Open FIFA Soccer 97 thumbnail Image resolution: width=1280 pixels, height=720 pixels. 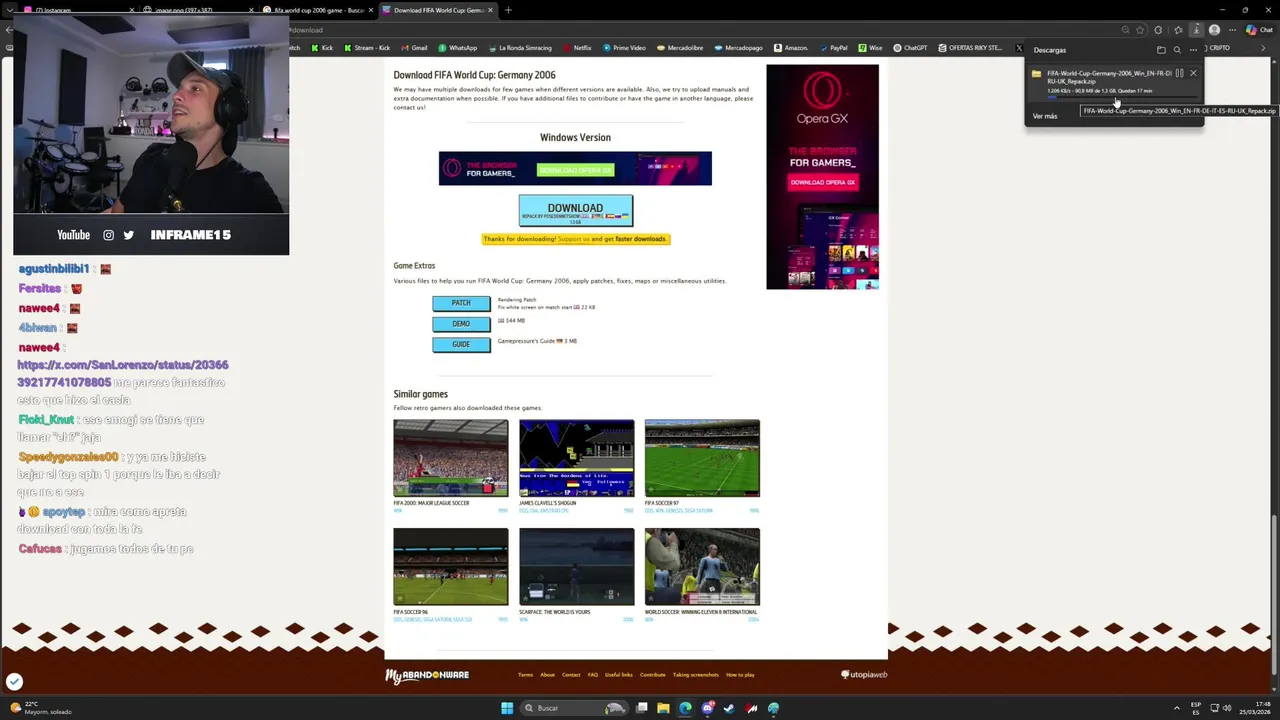(x=702, y=458)
